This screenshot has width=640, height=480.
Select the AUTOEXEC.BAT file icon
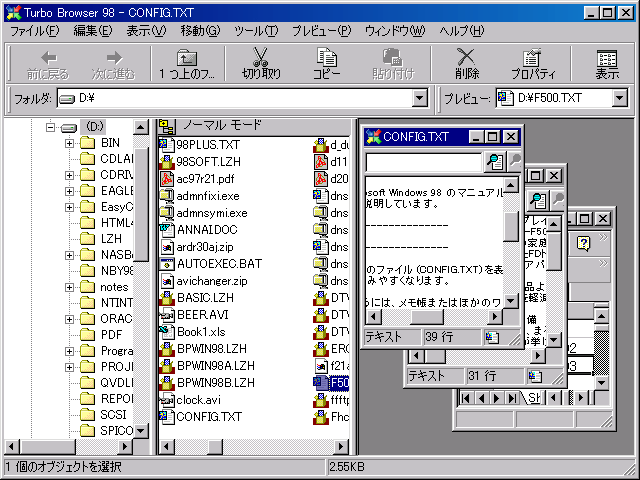166,264
